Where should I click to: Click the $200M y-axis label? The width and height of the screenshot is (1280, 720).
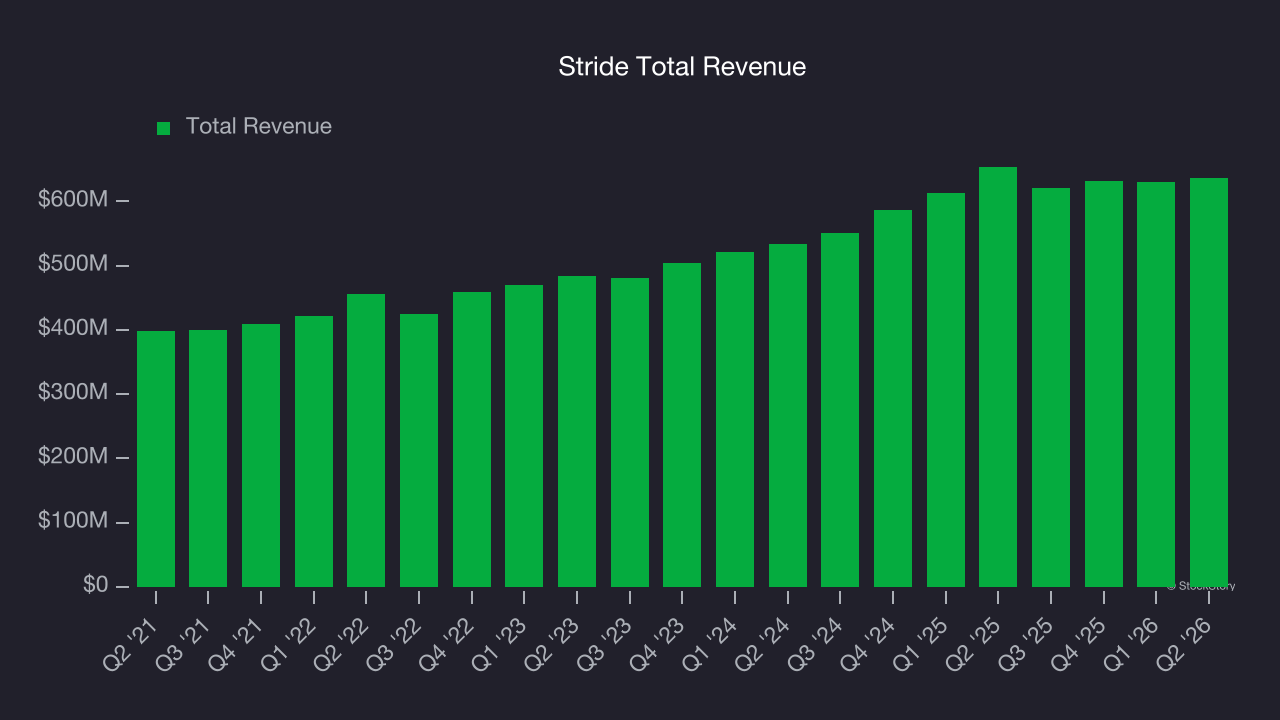click(73, 456)
